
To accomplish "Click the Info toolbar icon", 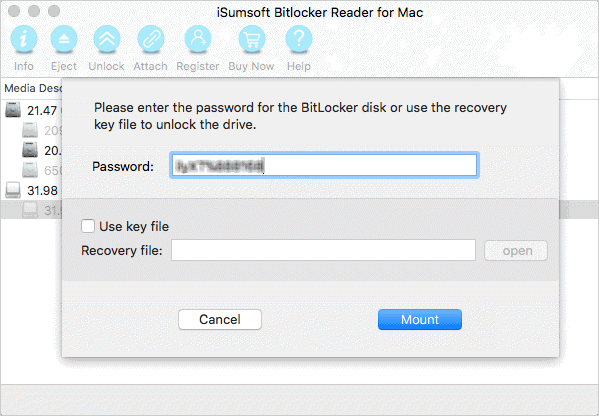I will 24,39.
